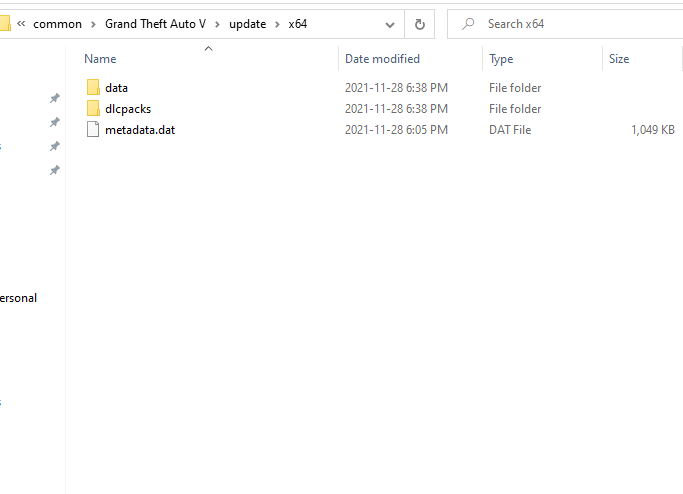Image resolution: width=683 pixels, height=494 pixels.
Task: Show hidden breadcrumb path via double chevron
Action: pos(21,24)
